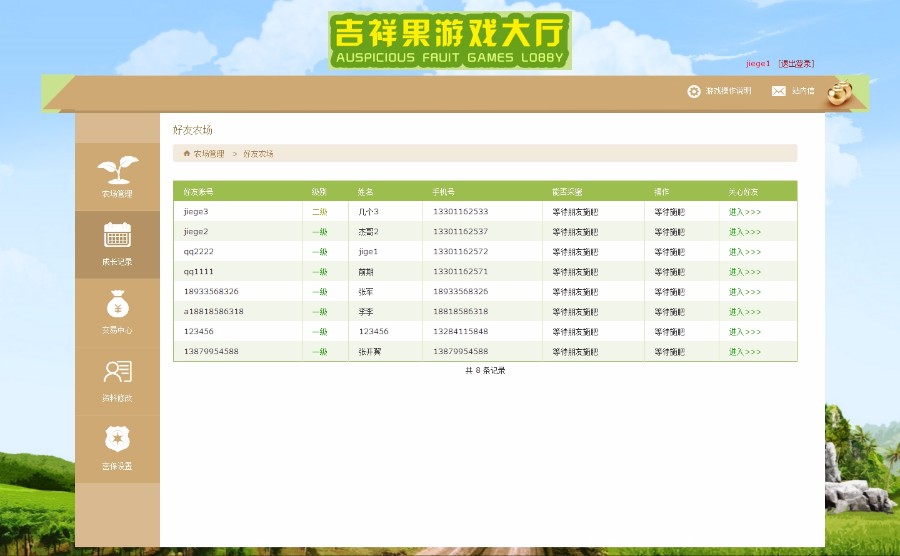
Task: Click phone number 13284115848
Action: (461, 332)
